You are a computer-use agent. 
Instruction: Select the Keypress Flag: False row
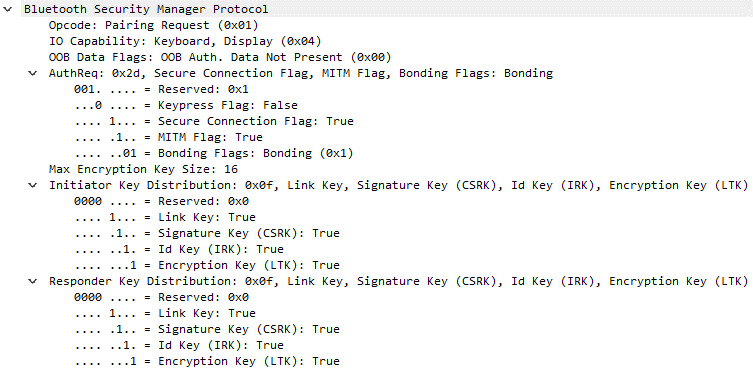click(x=186, y=105)
